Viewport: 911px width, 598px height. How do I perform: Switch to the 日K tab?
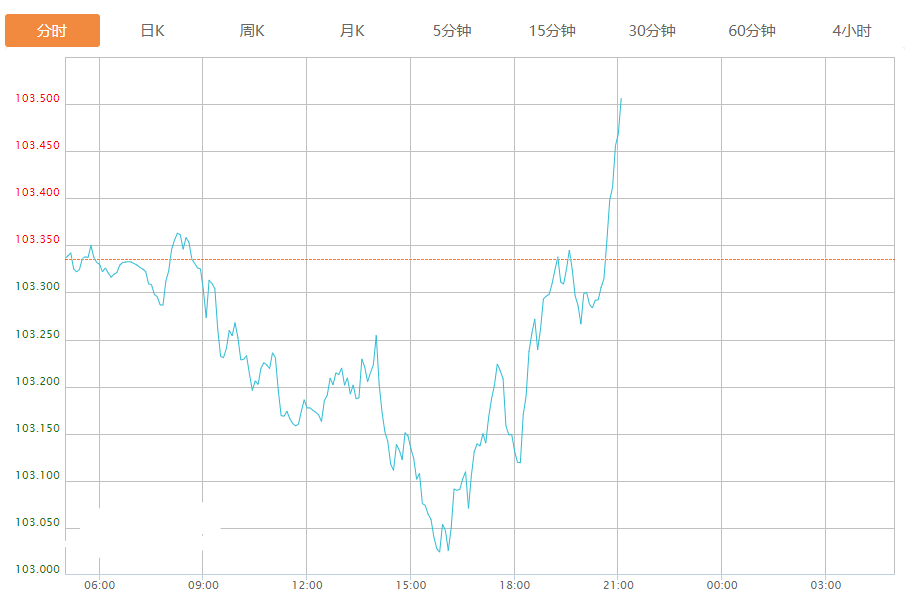coord(152,31)
